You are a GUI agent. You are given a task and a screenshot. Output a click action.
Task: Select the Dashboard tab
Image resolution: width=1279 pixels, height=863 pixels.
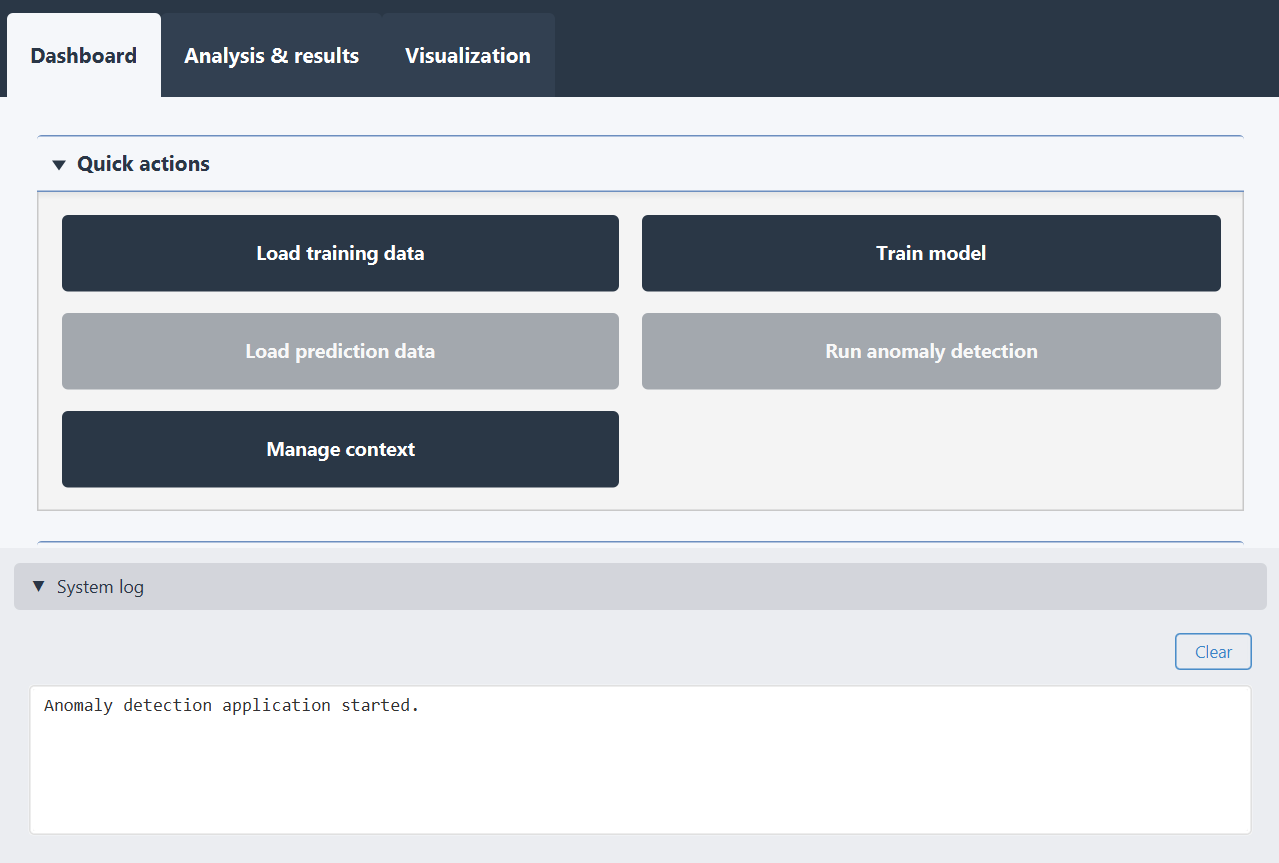tap(83, 56)
